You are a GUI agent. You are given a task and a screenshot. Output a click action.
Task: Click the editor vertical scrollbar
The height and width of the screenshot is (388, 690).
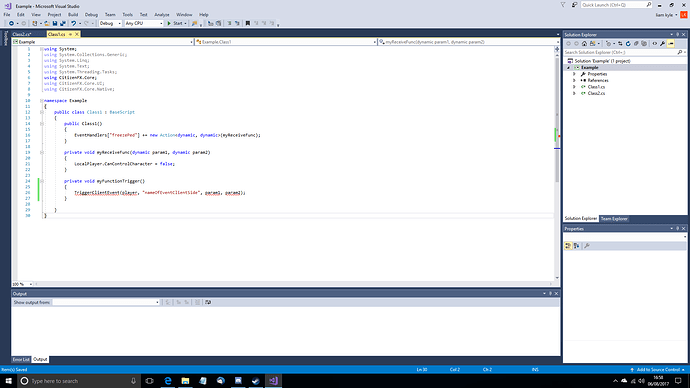557,163
